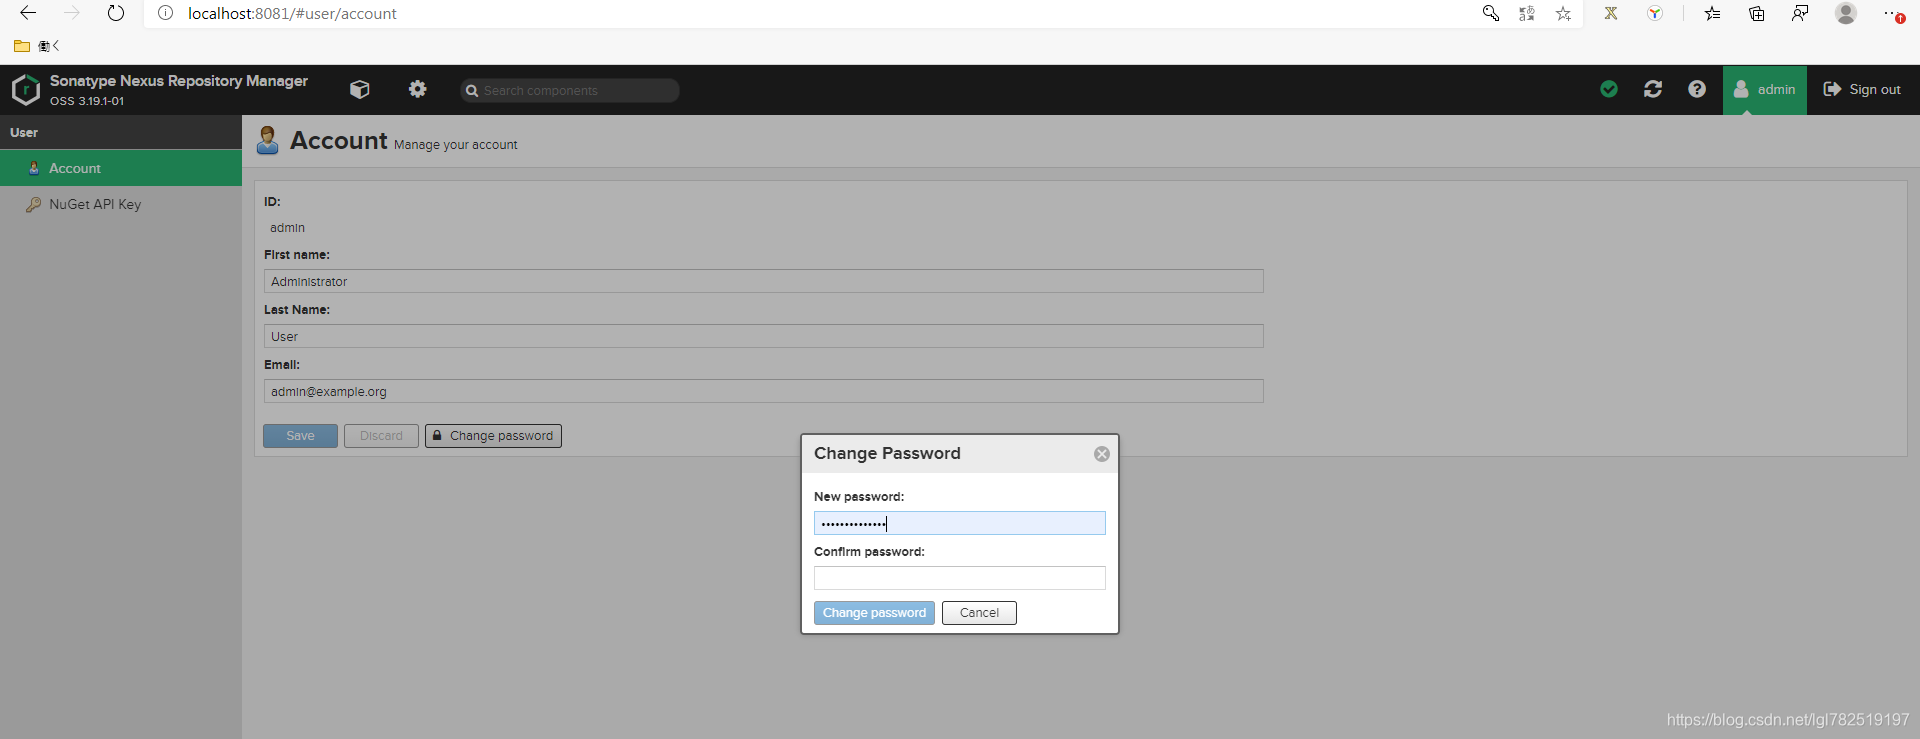Open Administration via gear icon

click(418, 89)
